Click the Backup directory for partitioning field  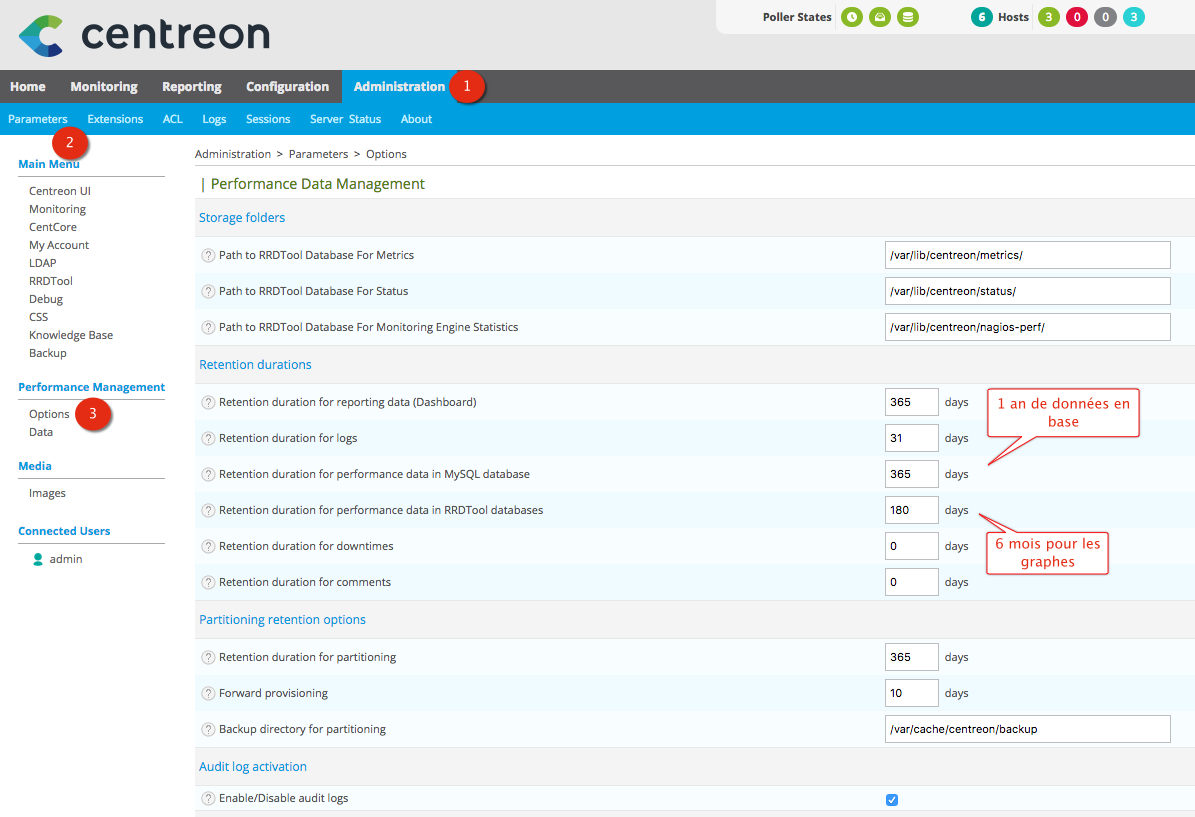(x=1027, y=729)
